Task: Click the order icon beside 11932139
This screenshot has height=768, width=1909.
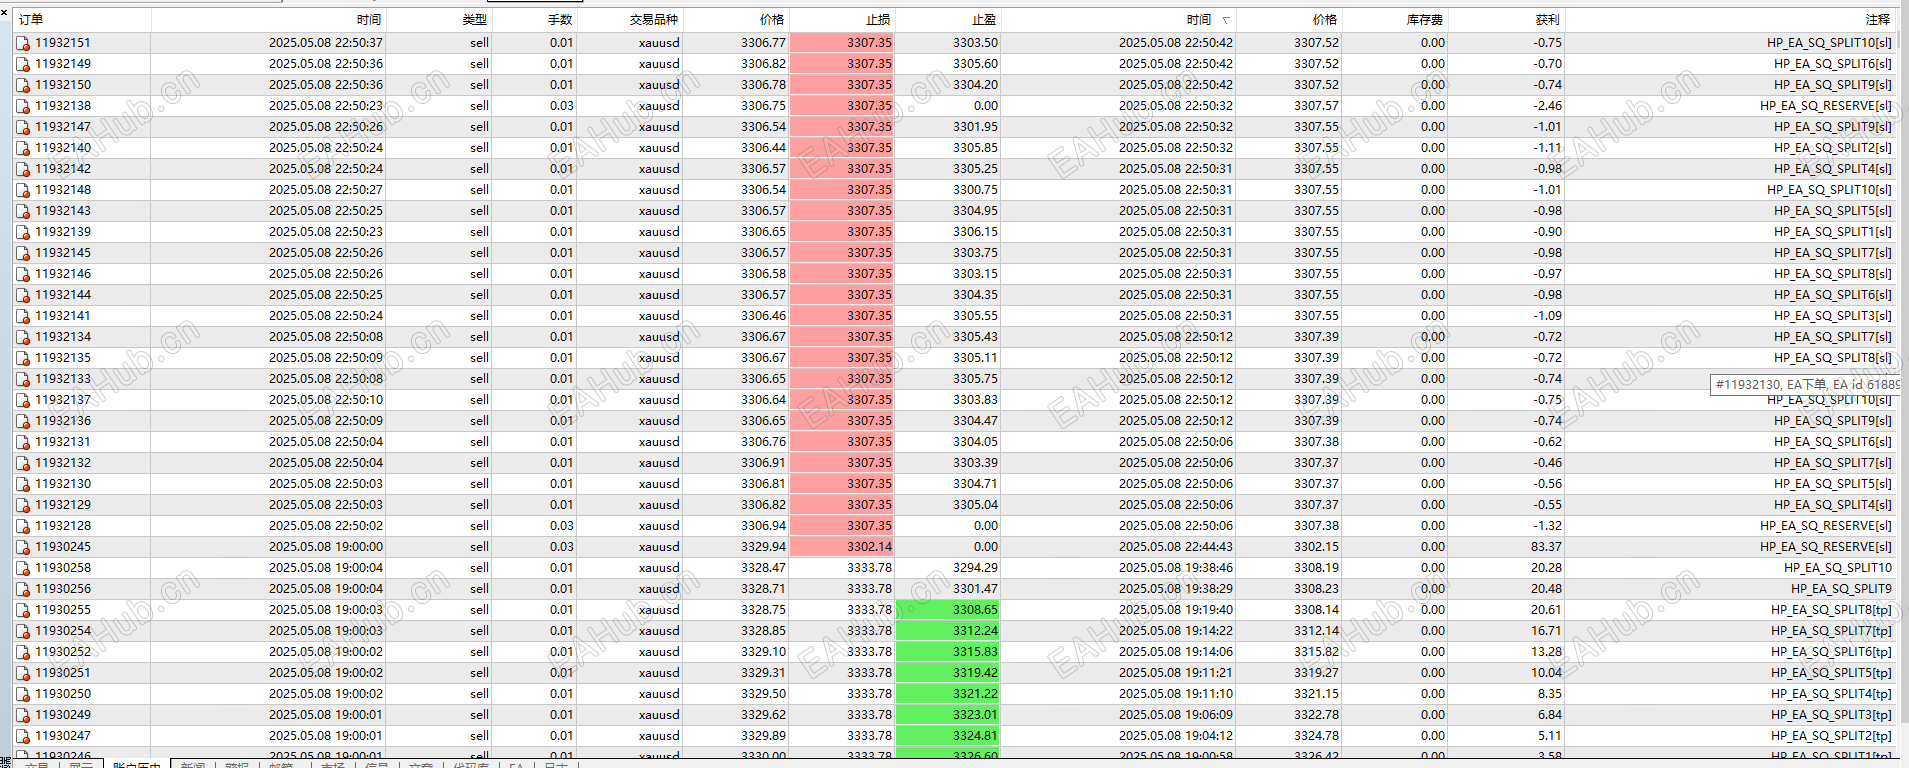Action: coord(23,232)
